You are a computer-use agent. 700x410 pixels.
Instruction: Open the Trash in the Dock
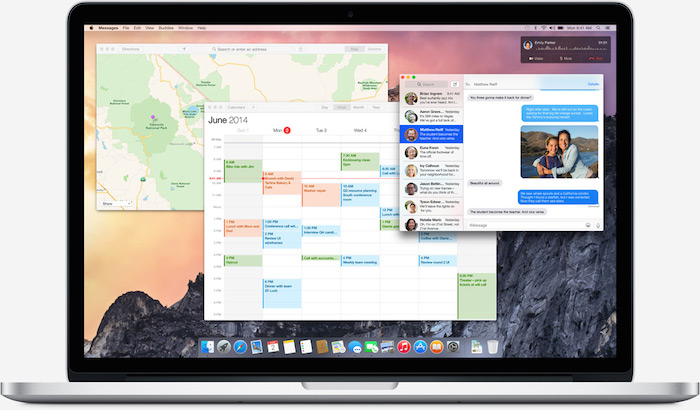[492, 347]
